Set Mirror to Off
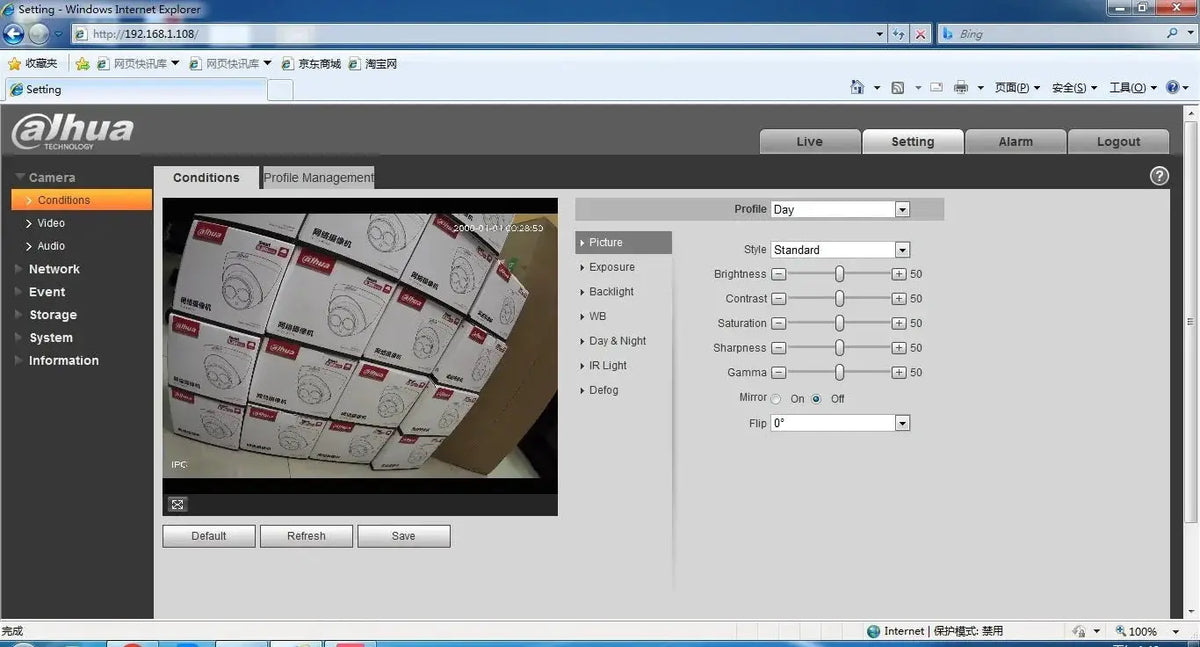 (817, 399)
